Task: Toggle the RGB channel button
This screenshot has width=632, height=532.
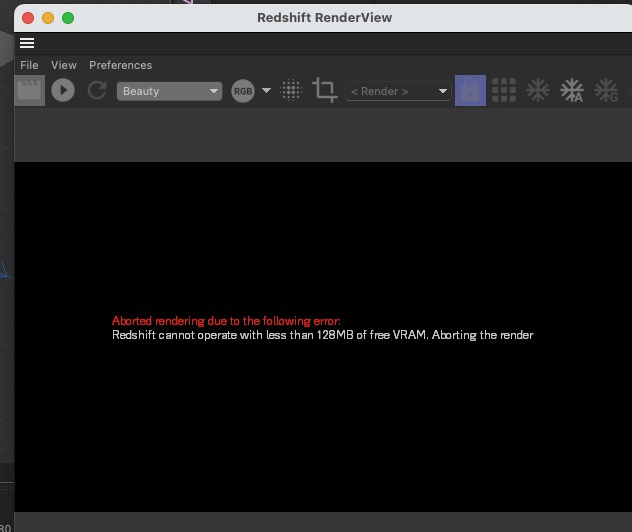Action: click(x=242, y=91)
